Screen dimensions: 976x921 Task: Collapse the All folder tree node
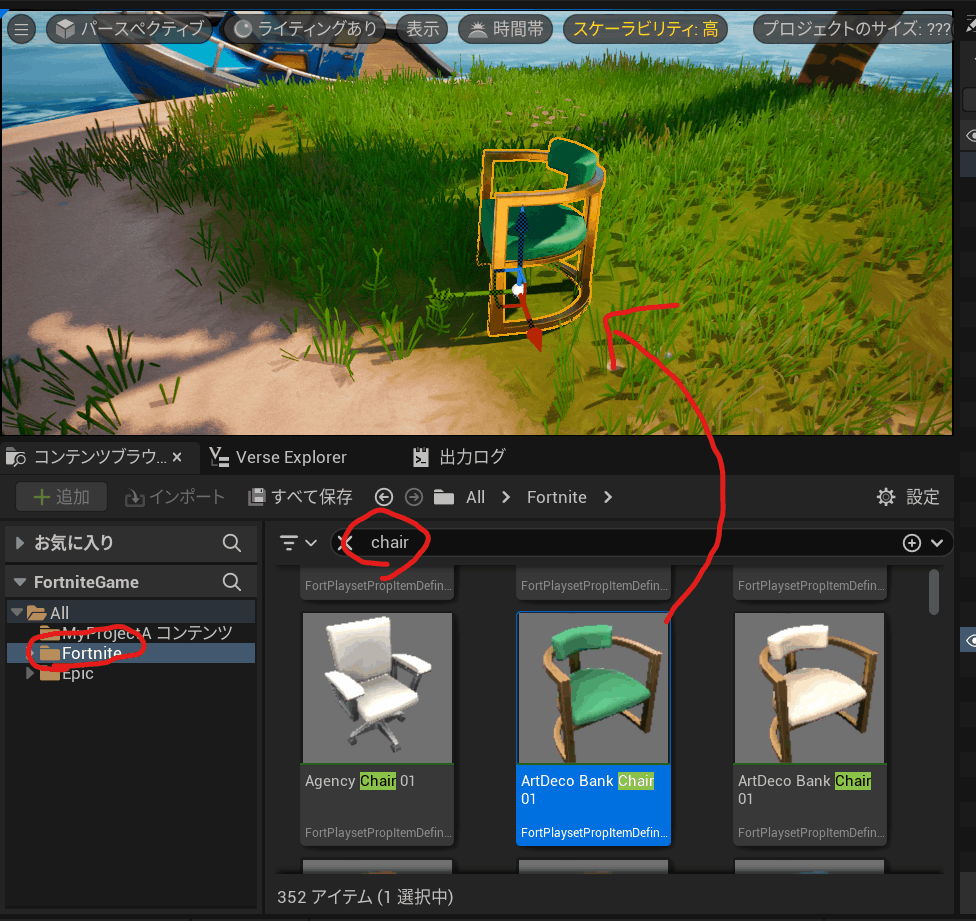pos(17,612)
